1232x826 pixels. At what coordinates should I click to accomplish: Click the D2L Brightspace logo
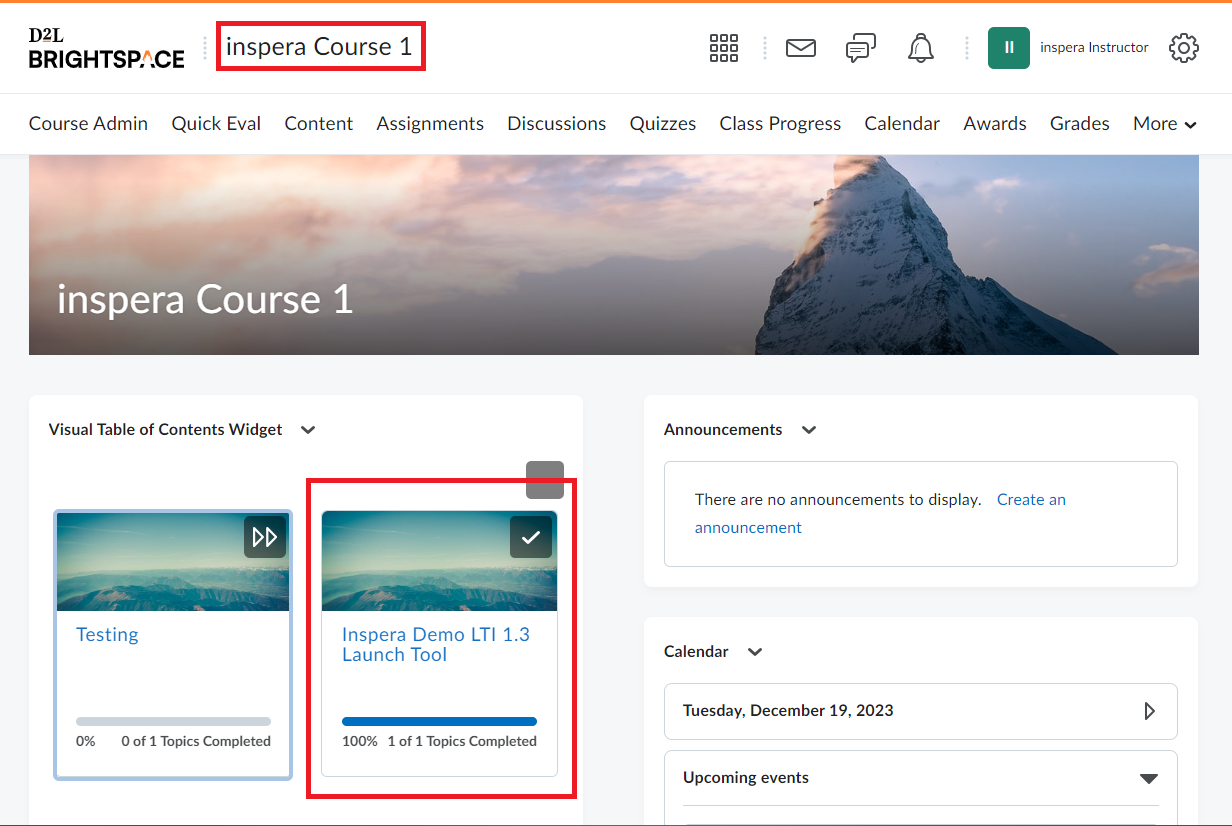[106, 48]
